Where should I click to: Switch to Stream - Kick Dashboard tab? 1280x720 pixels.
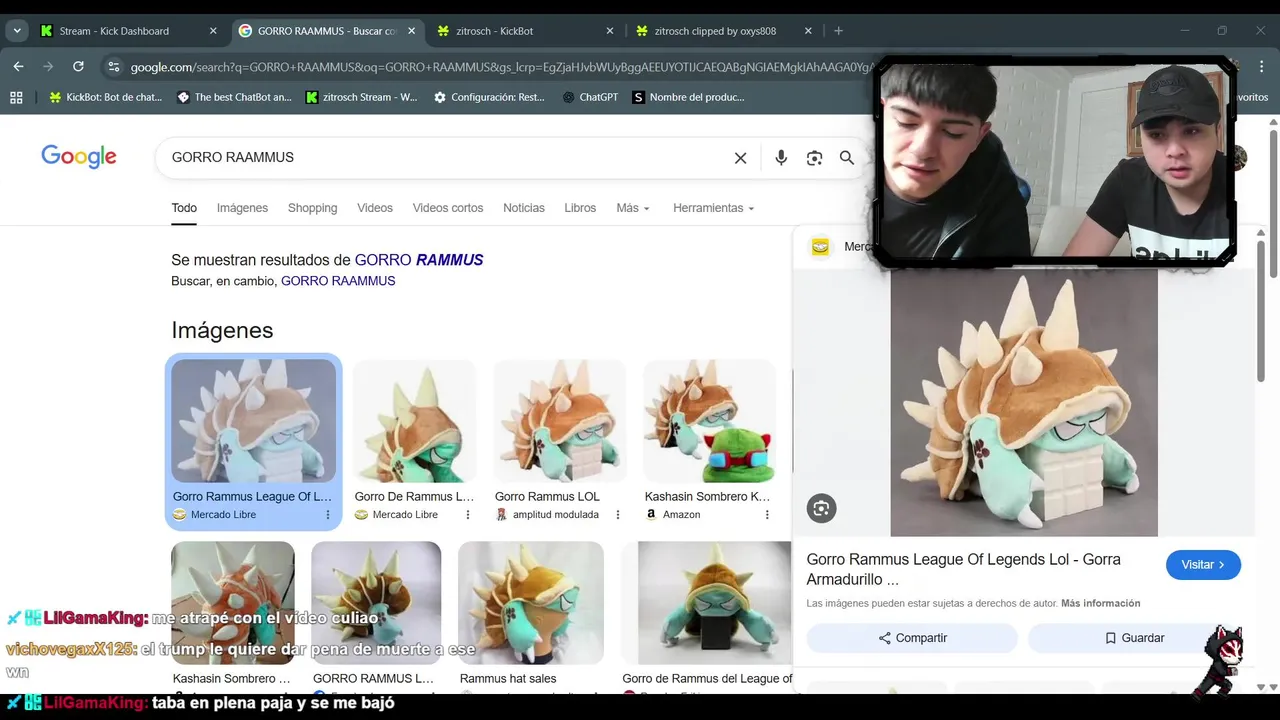click(x=129, y=31)
